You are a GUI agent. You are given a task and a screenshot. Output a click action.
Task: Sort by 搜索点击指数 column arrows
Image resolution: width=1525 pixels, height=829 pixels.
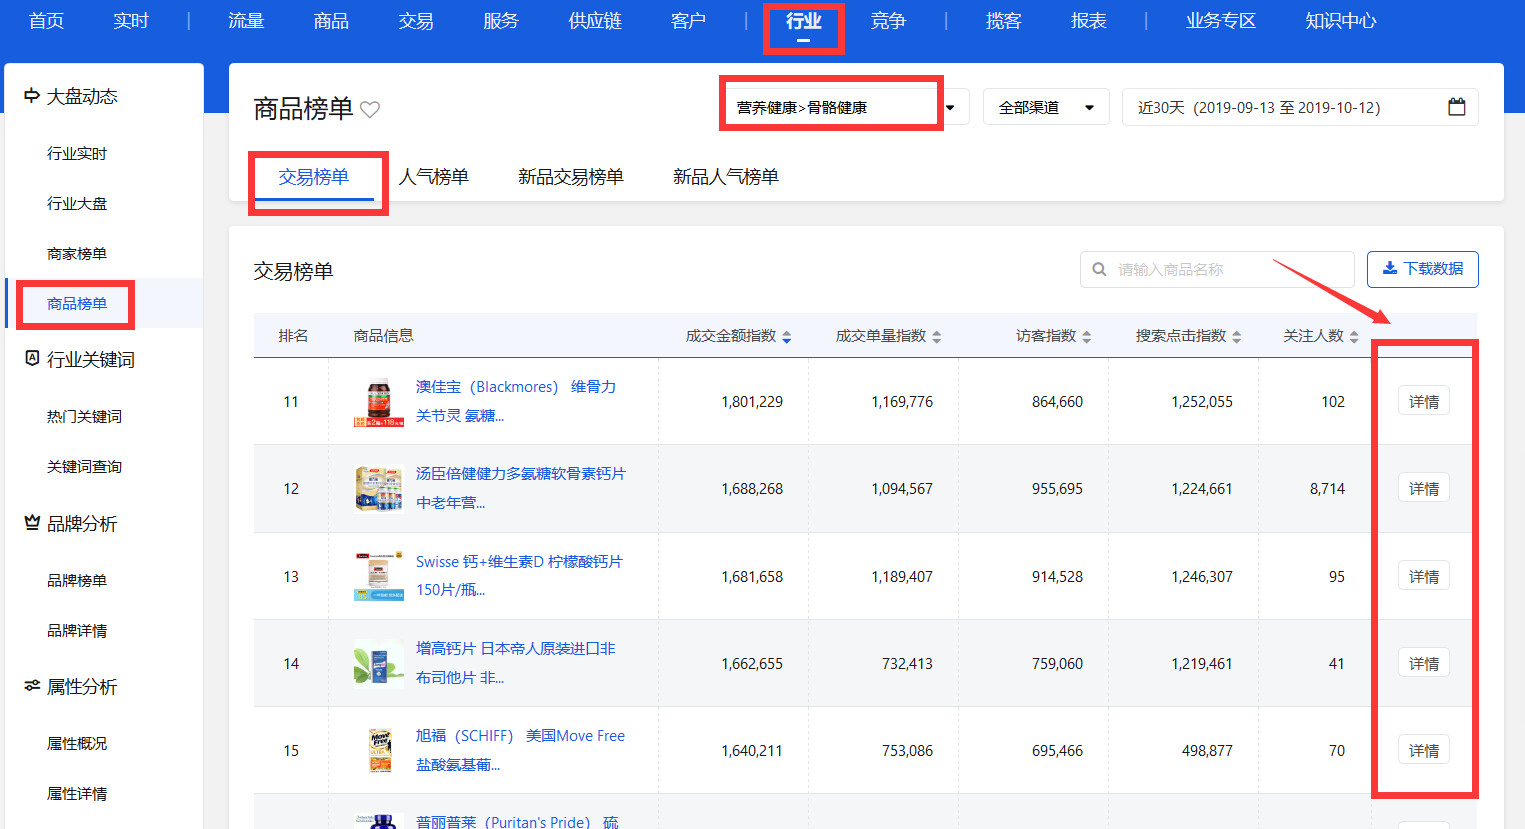[x=1237, y=337]
